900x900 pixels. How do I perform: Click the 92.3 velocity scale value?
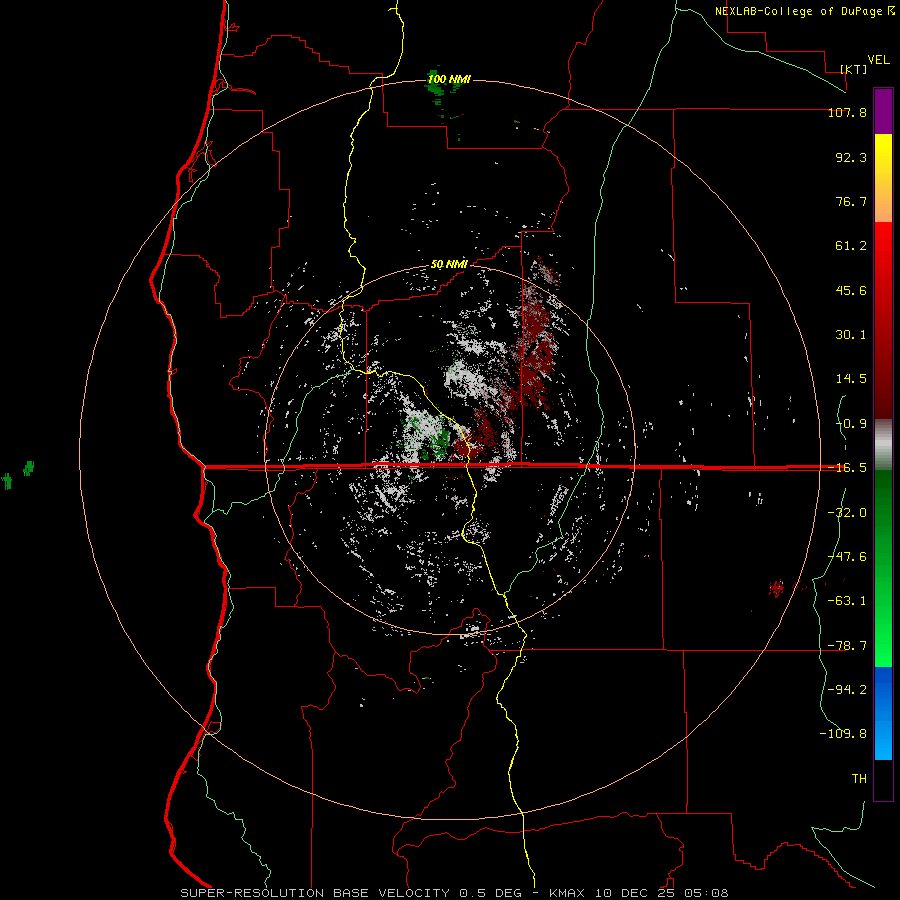coord(851,157)
